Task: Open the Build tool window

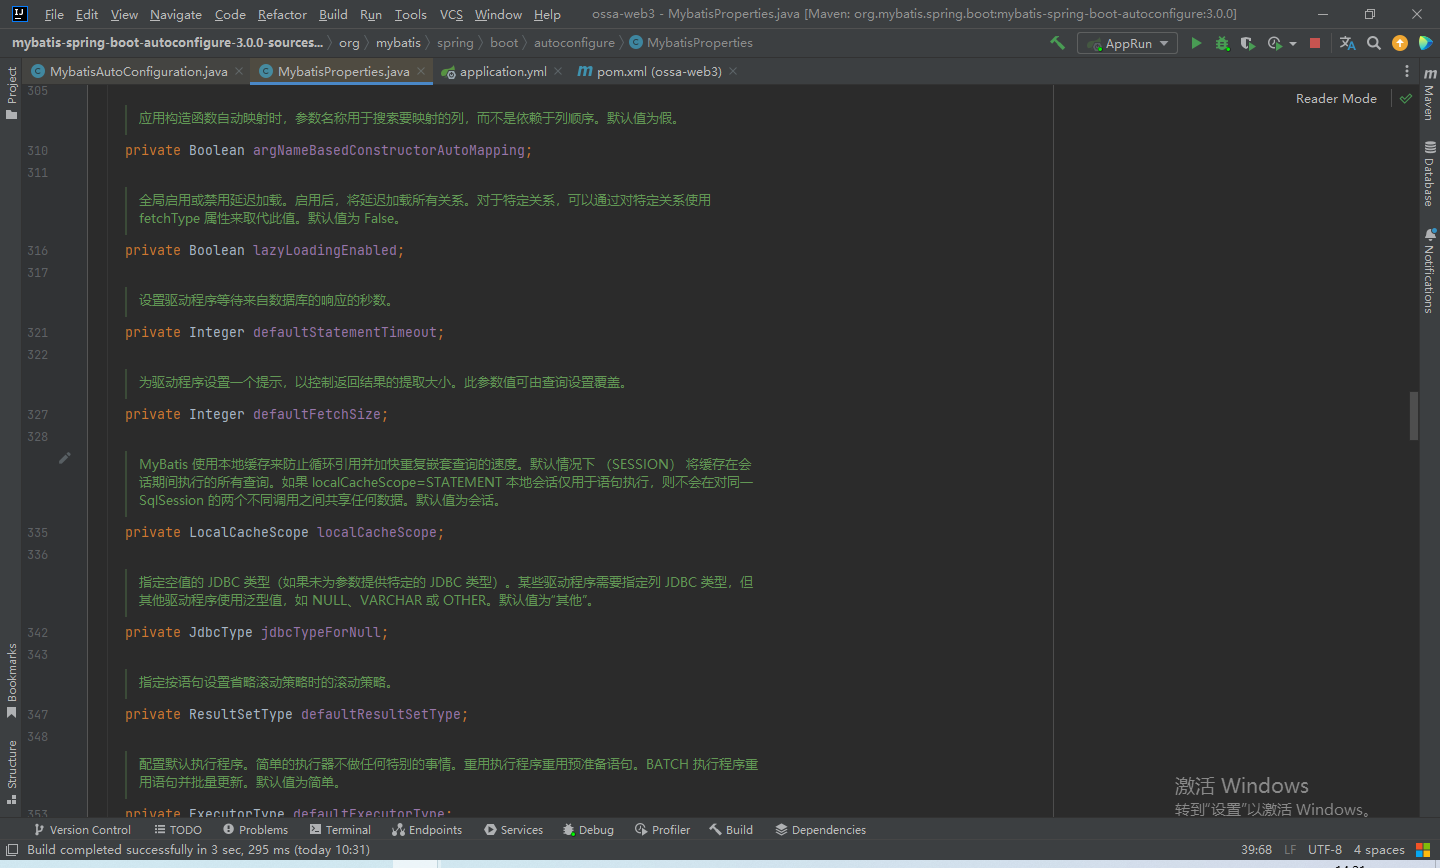Action: click(x=731, y=829)
